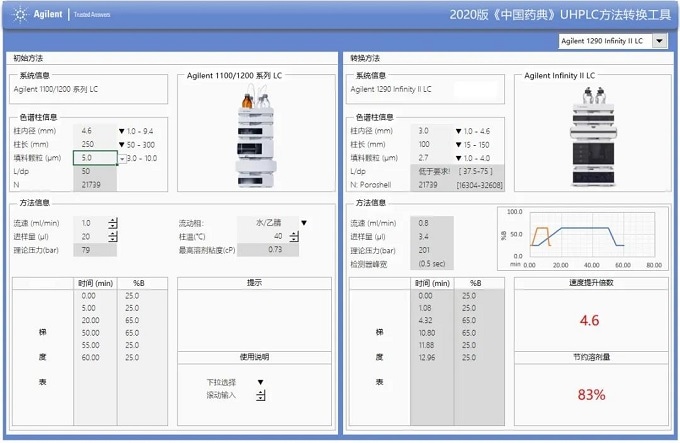Open the mobile phase 水/乙腈 dropdown
This screenshot has height=443, width=680.
(x=304, y=223)
